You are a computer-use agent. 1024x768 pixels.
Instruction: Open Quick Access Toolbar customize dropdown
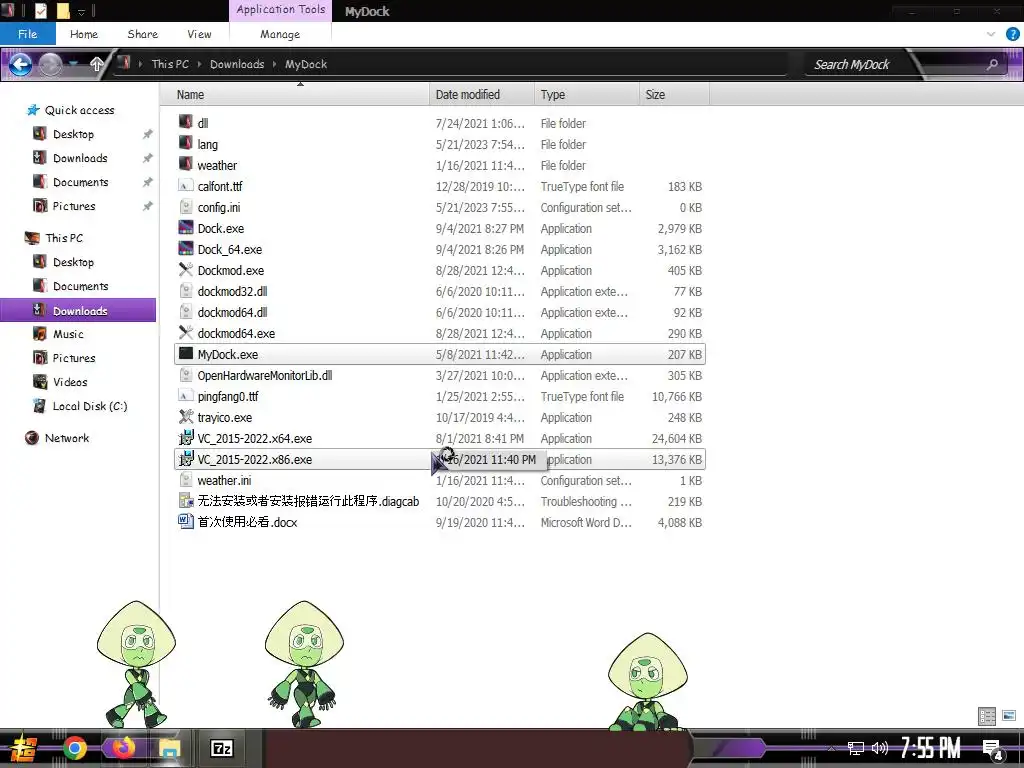point(82,11)
